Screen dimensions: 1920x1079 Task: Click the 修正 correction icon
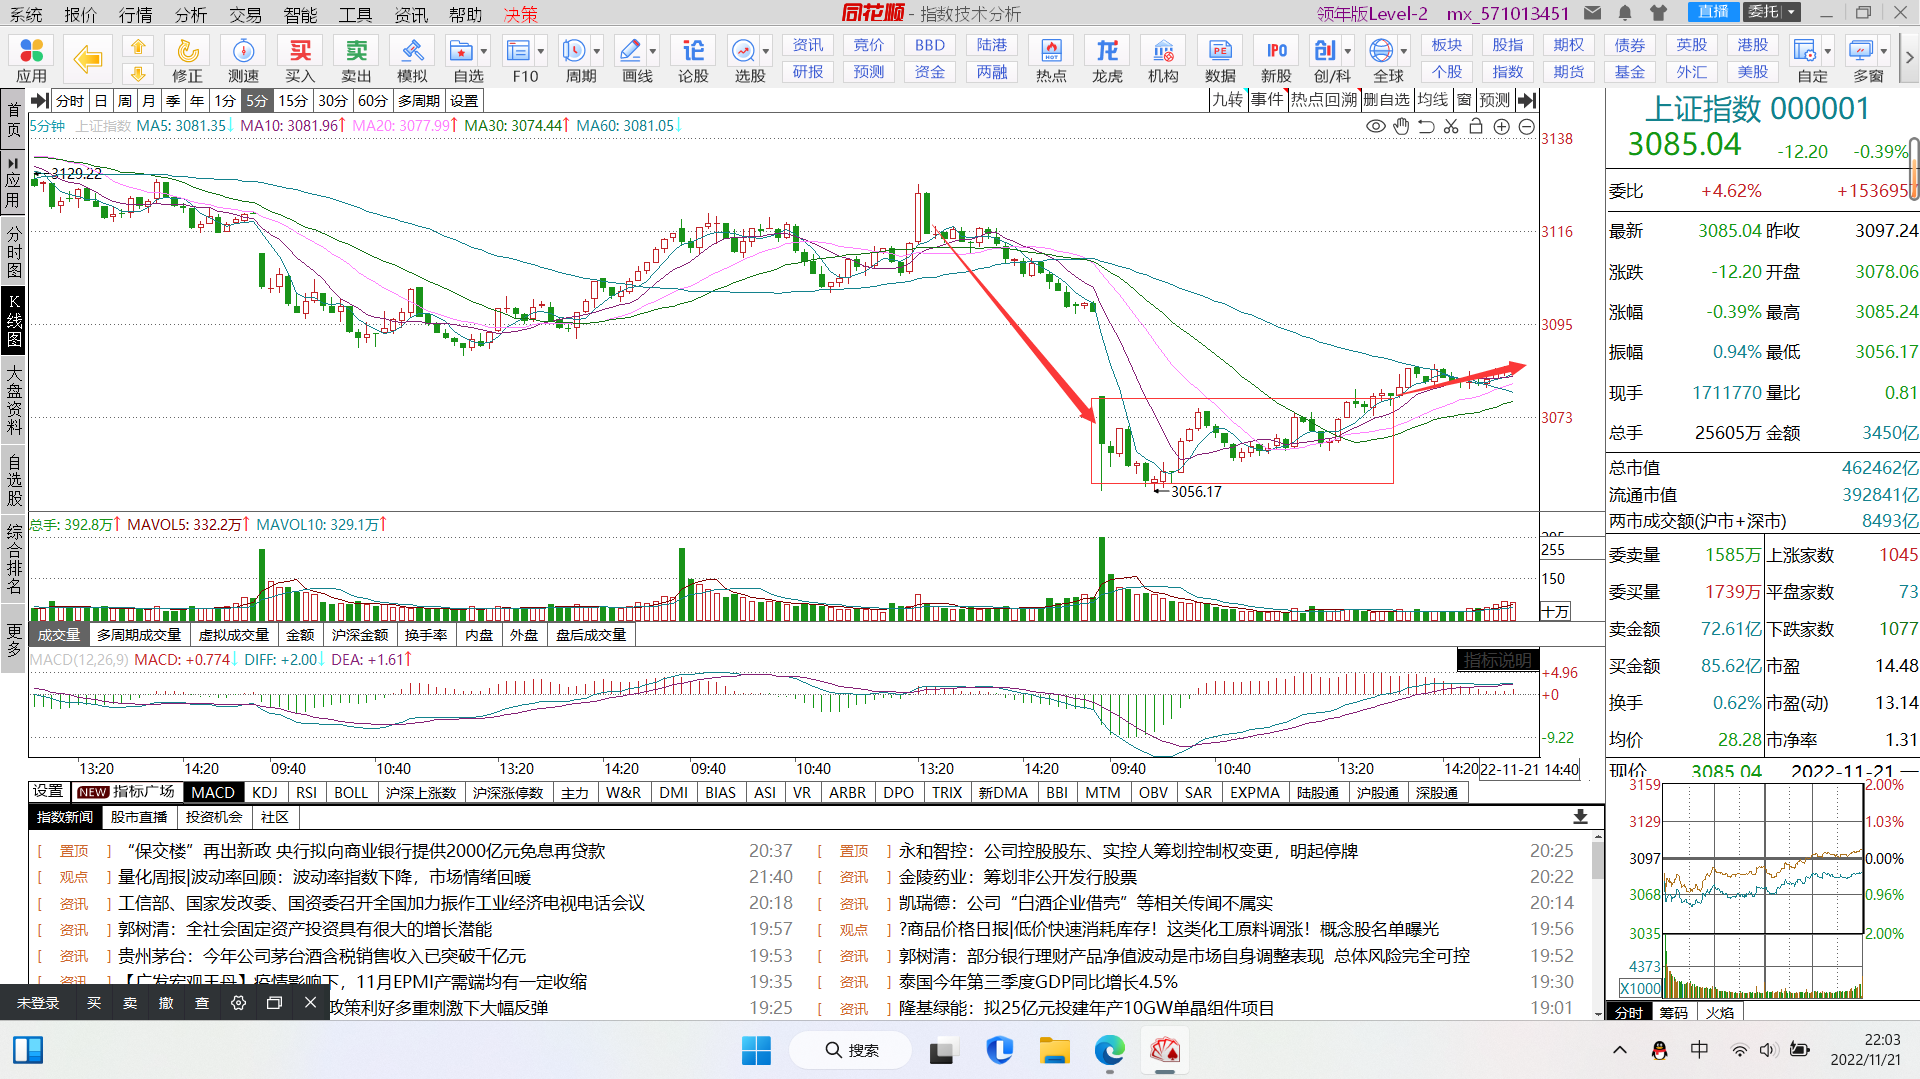click(x=187, y=59)
